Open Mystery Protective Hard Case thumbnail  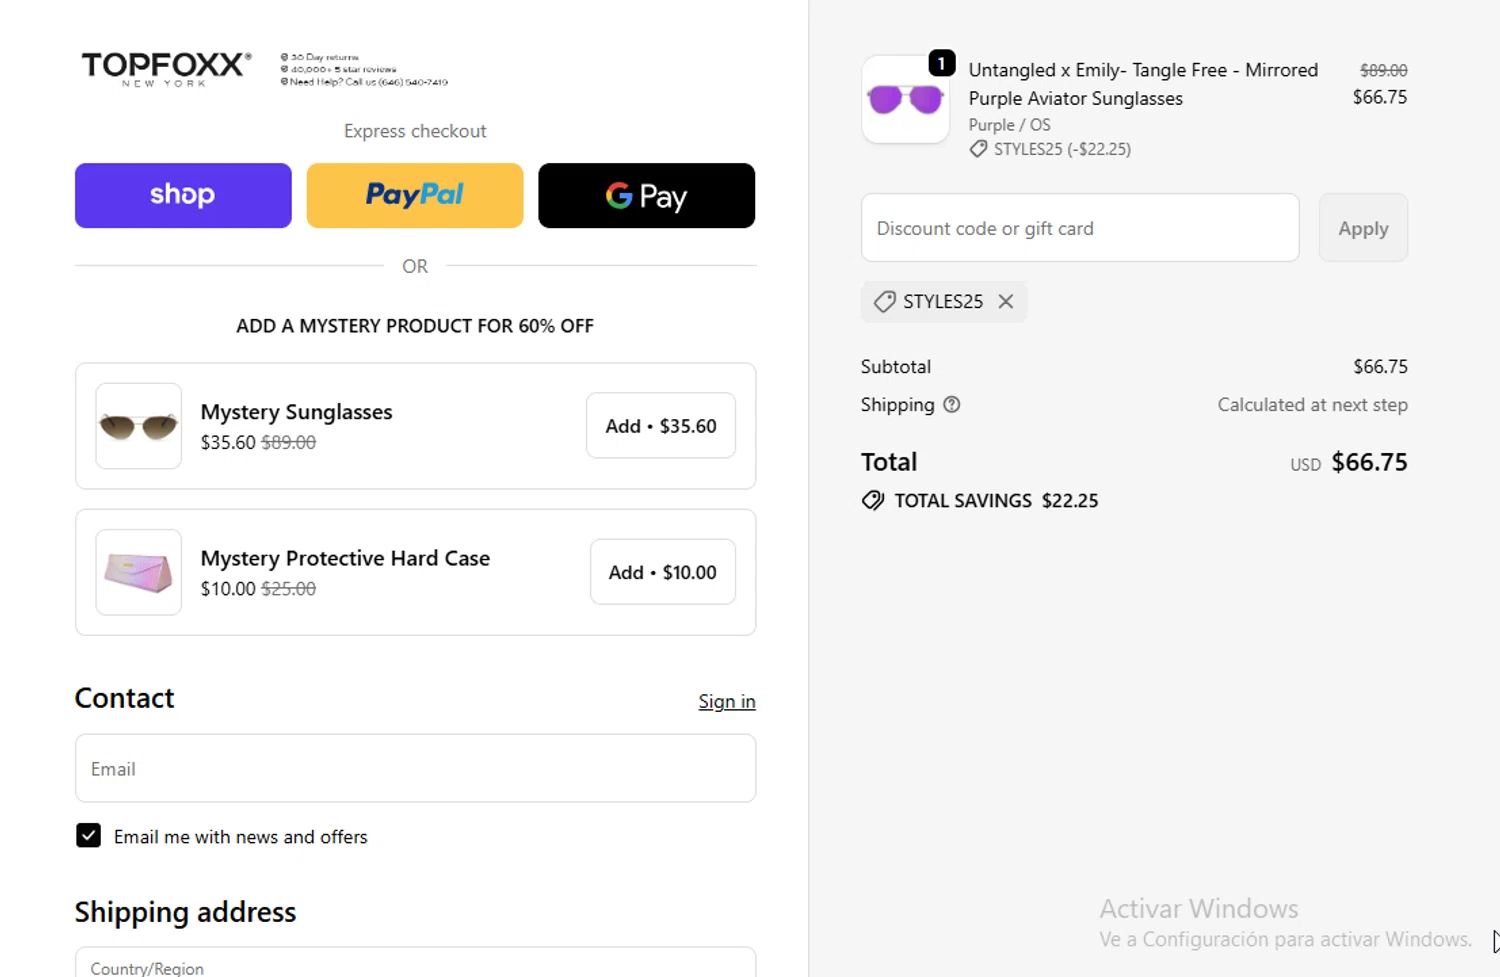click(x=139, y=572)
